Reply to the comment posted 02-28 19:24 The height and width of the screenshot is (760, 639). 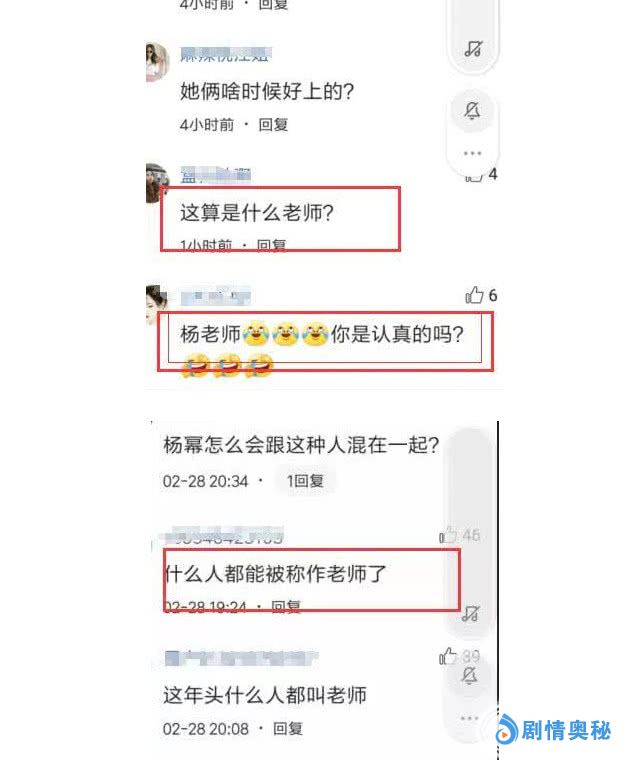[x=286, y=606]
